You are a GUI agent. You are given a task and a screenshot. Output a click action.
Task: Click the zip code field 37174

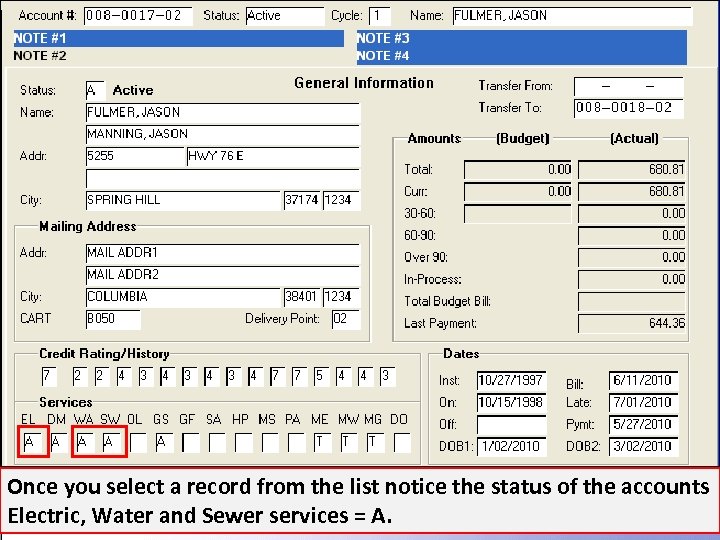(302, 201)
